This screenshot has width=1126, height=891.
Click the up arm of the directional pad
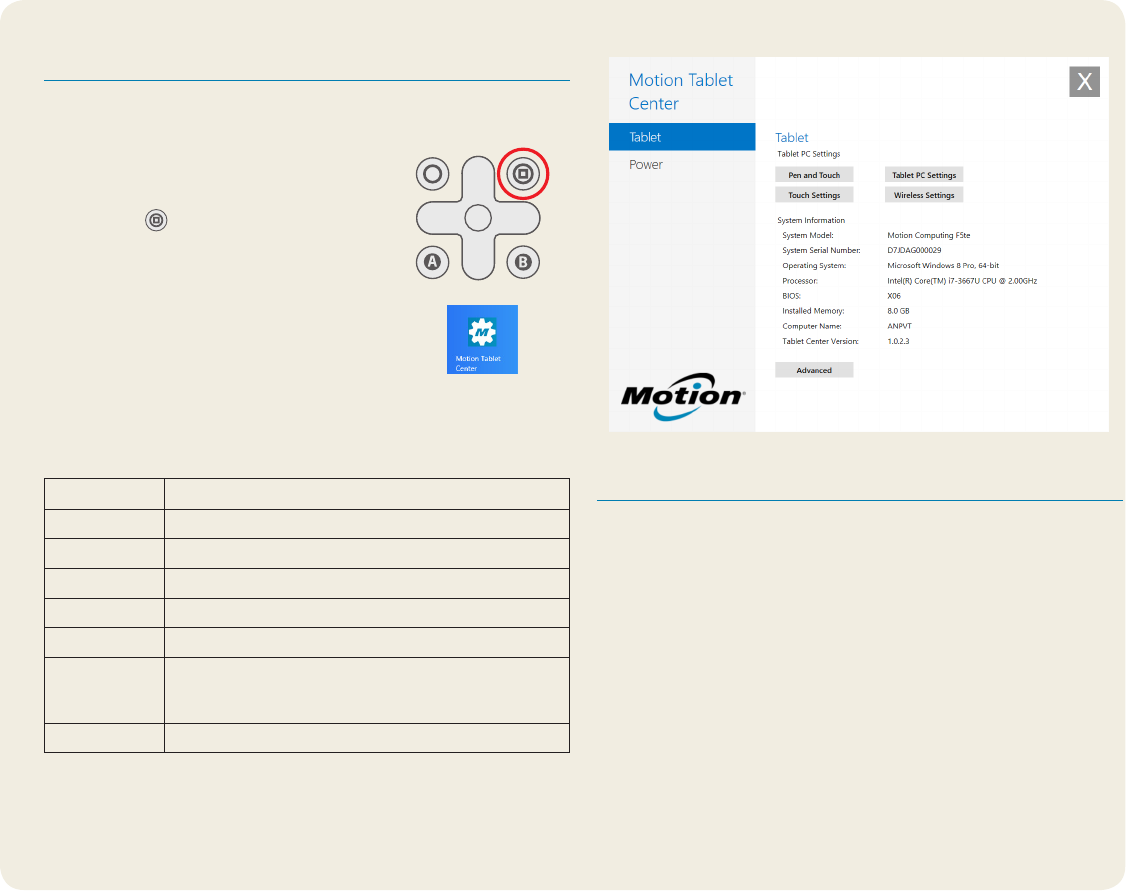(478, 179)
